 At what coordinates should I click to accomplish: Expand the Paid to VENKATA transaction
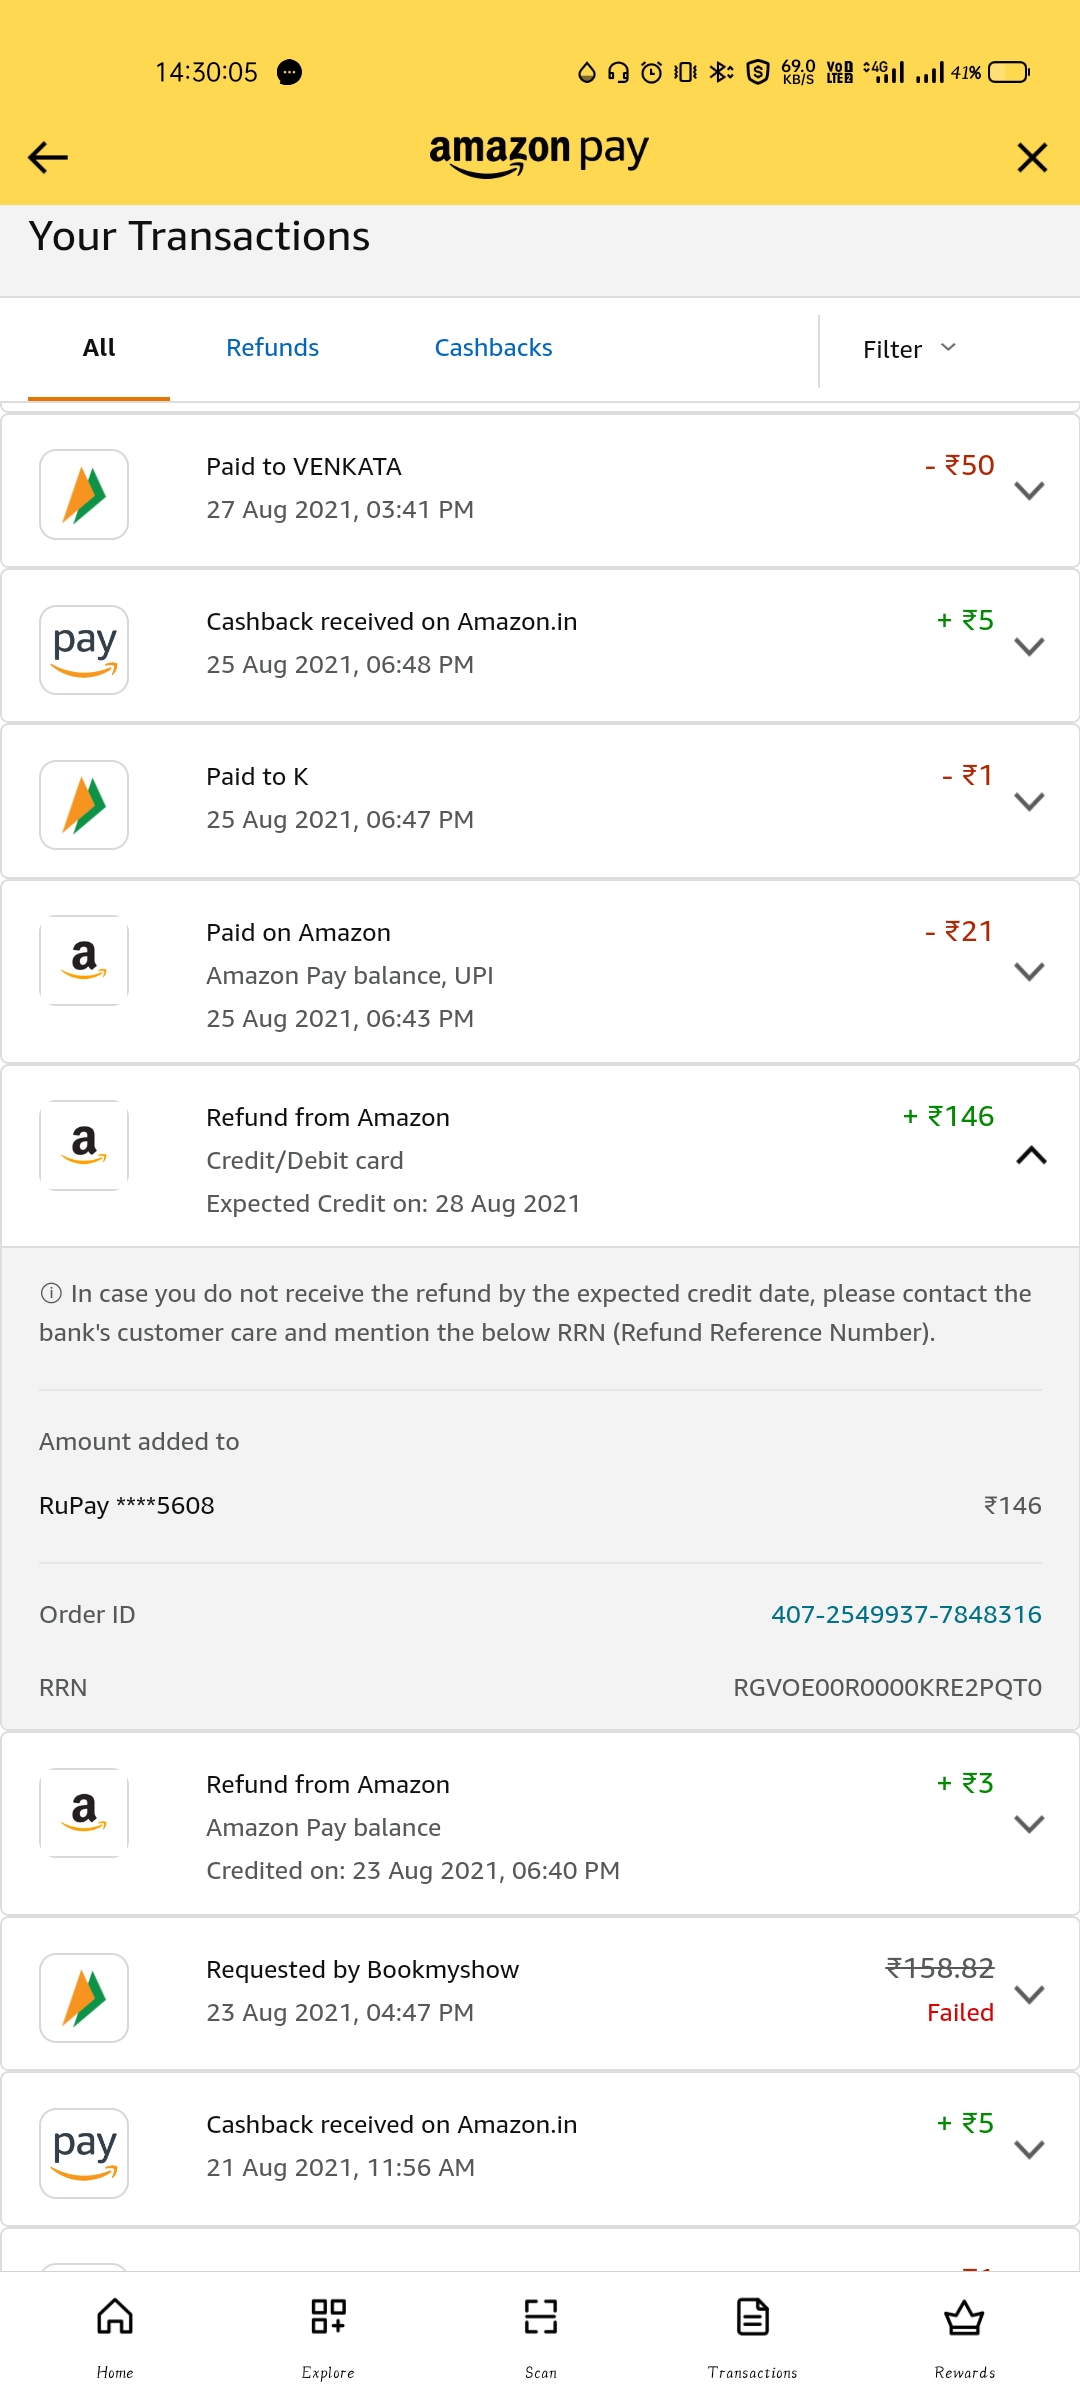1029,491
